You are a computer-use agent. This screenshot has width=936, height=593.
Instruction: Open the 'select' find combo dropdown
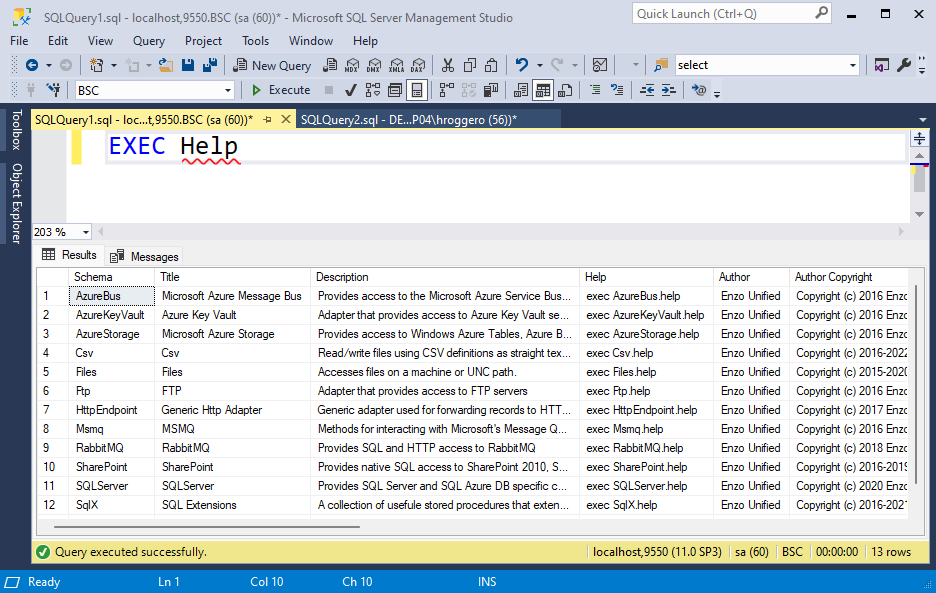pos(852,65)
